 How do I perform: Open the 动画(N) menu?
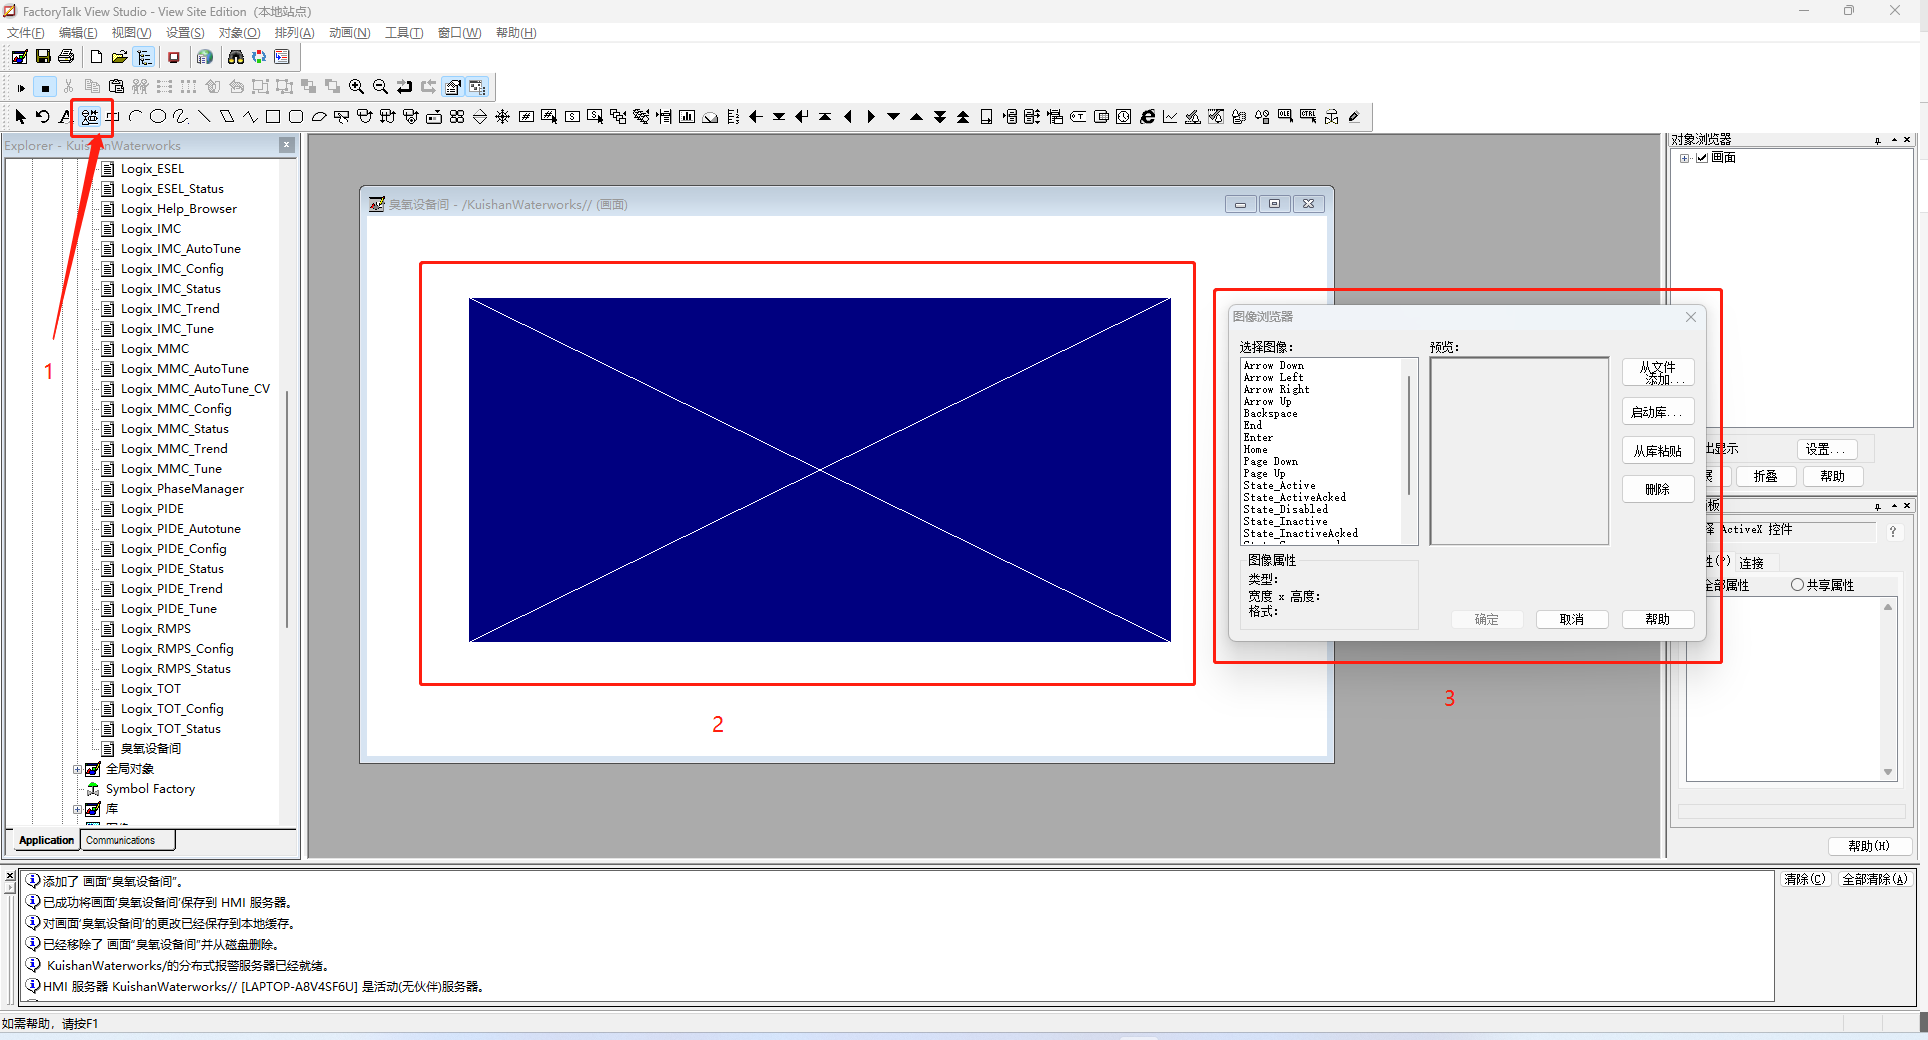tap(349, 33)
